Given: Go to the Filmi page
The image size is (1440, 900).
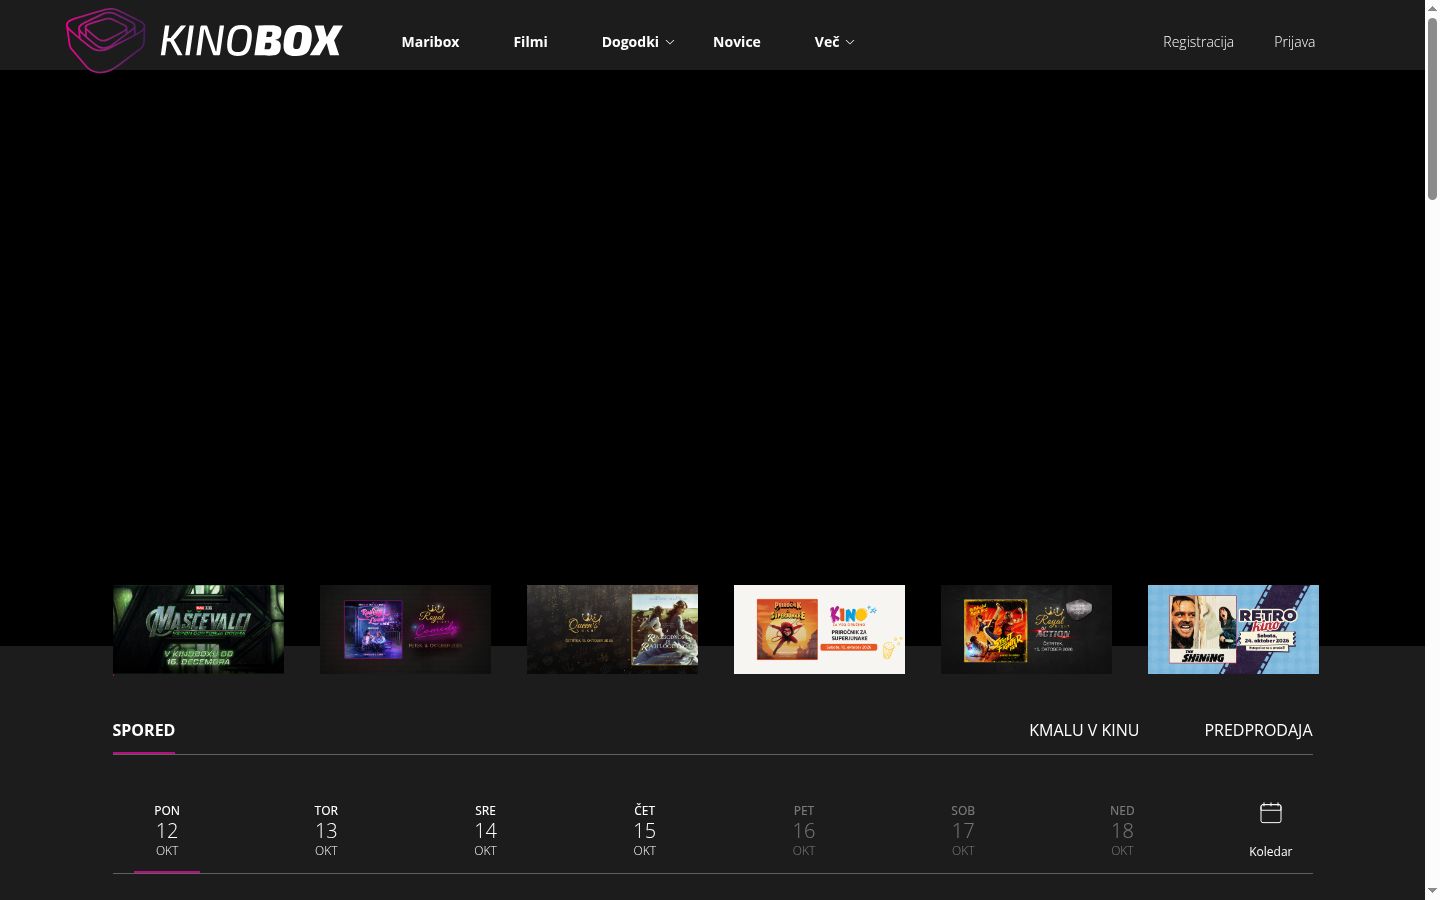Looking at the screenshot, I should coord(530,42).
